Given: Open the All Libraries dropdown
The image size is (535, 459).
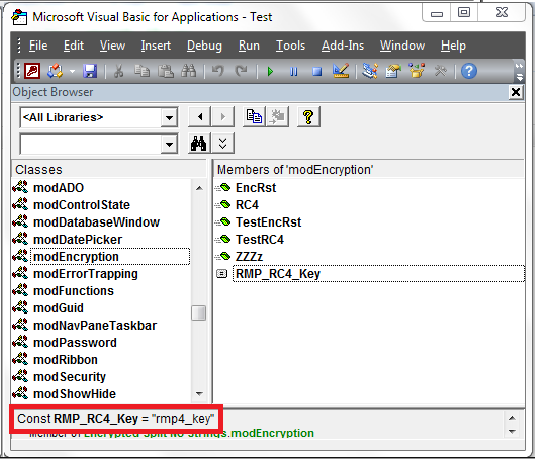Looking at the screenshot, I should point(169,117).
